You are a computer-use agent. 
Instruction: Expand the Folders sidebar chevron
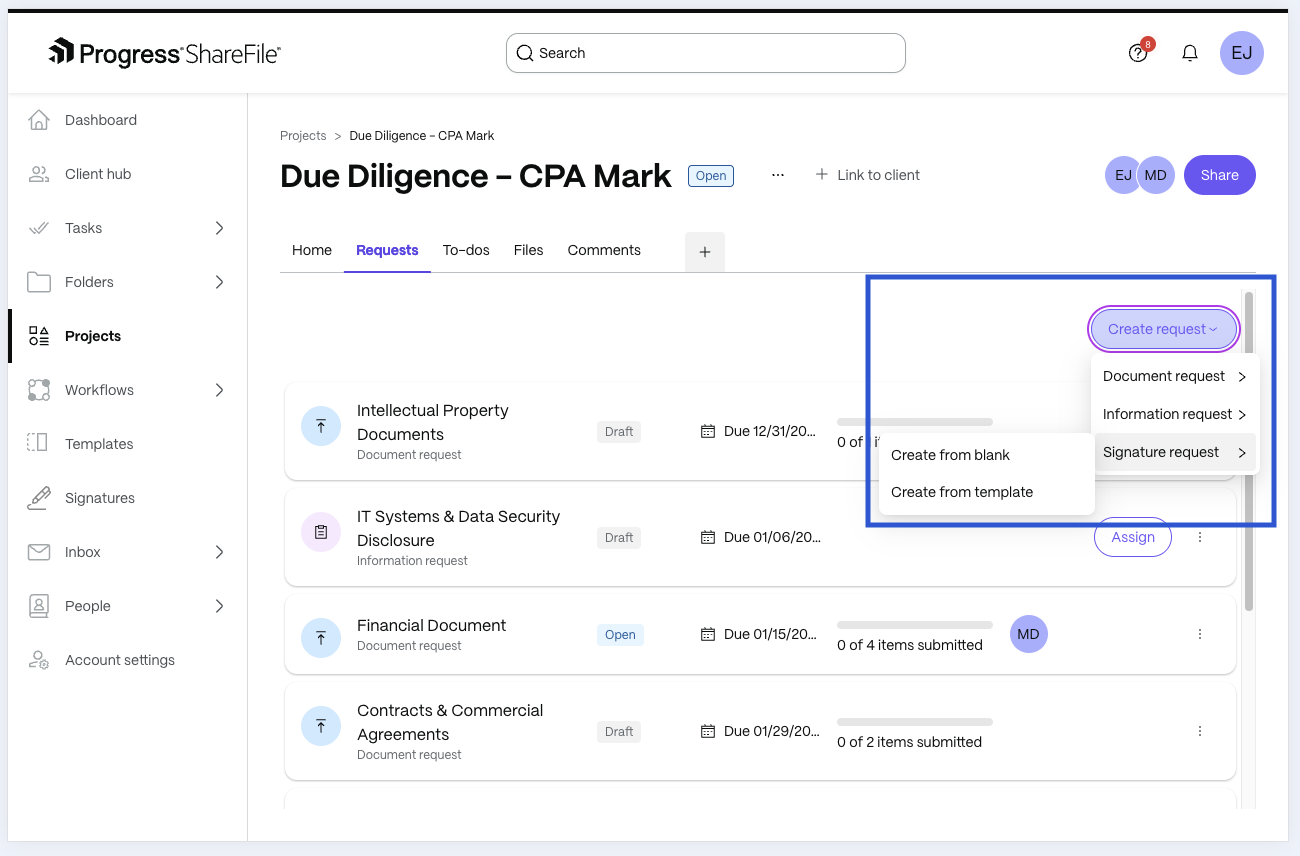tap(219, 282)
